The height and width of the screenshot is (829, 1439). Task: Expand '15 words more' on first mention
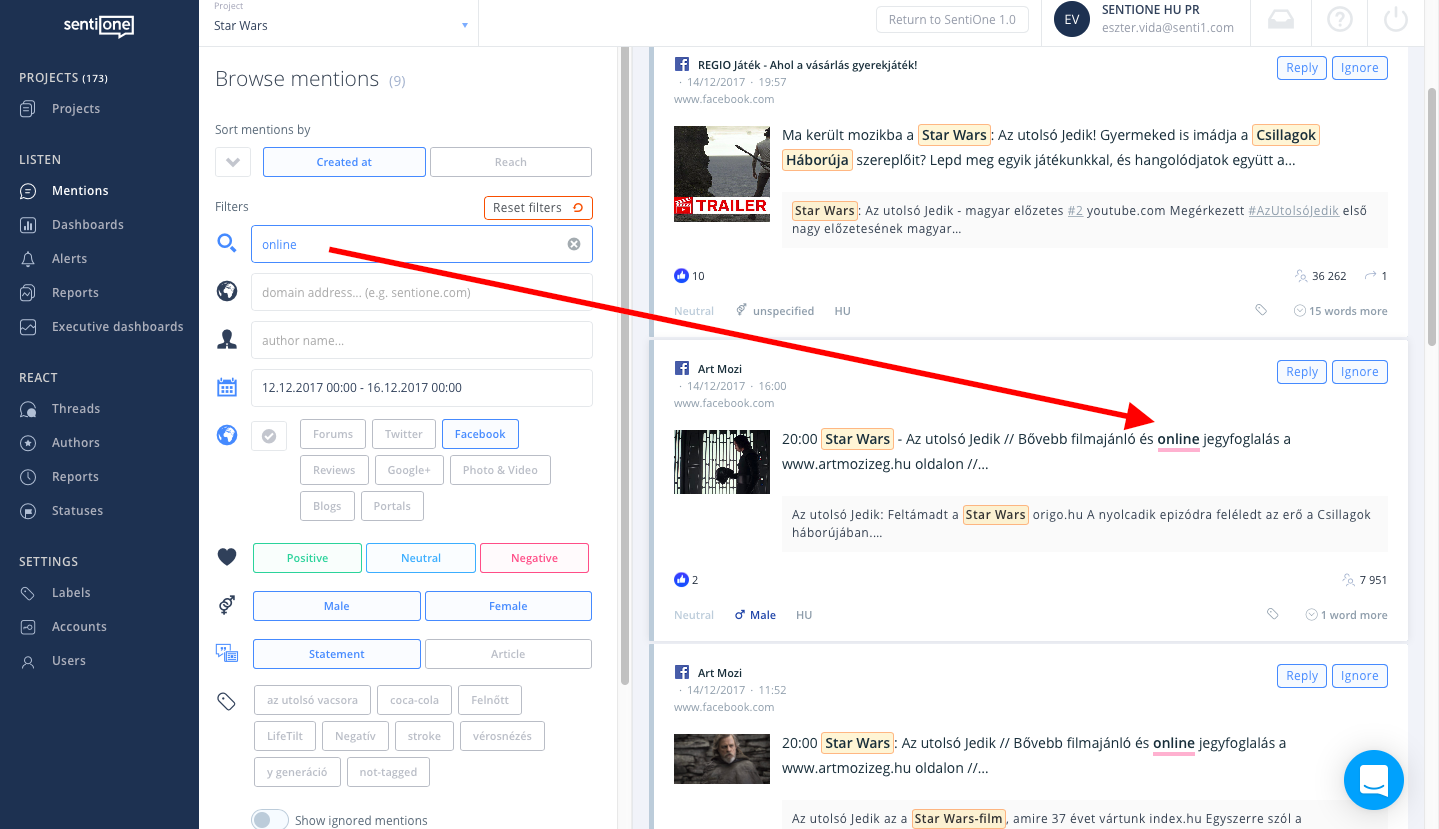1340,311
